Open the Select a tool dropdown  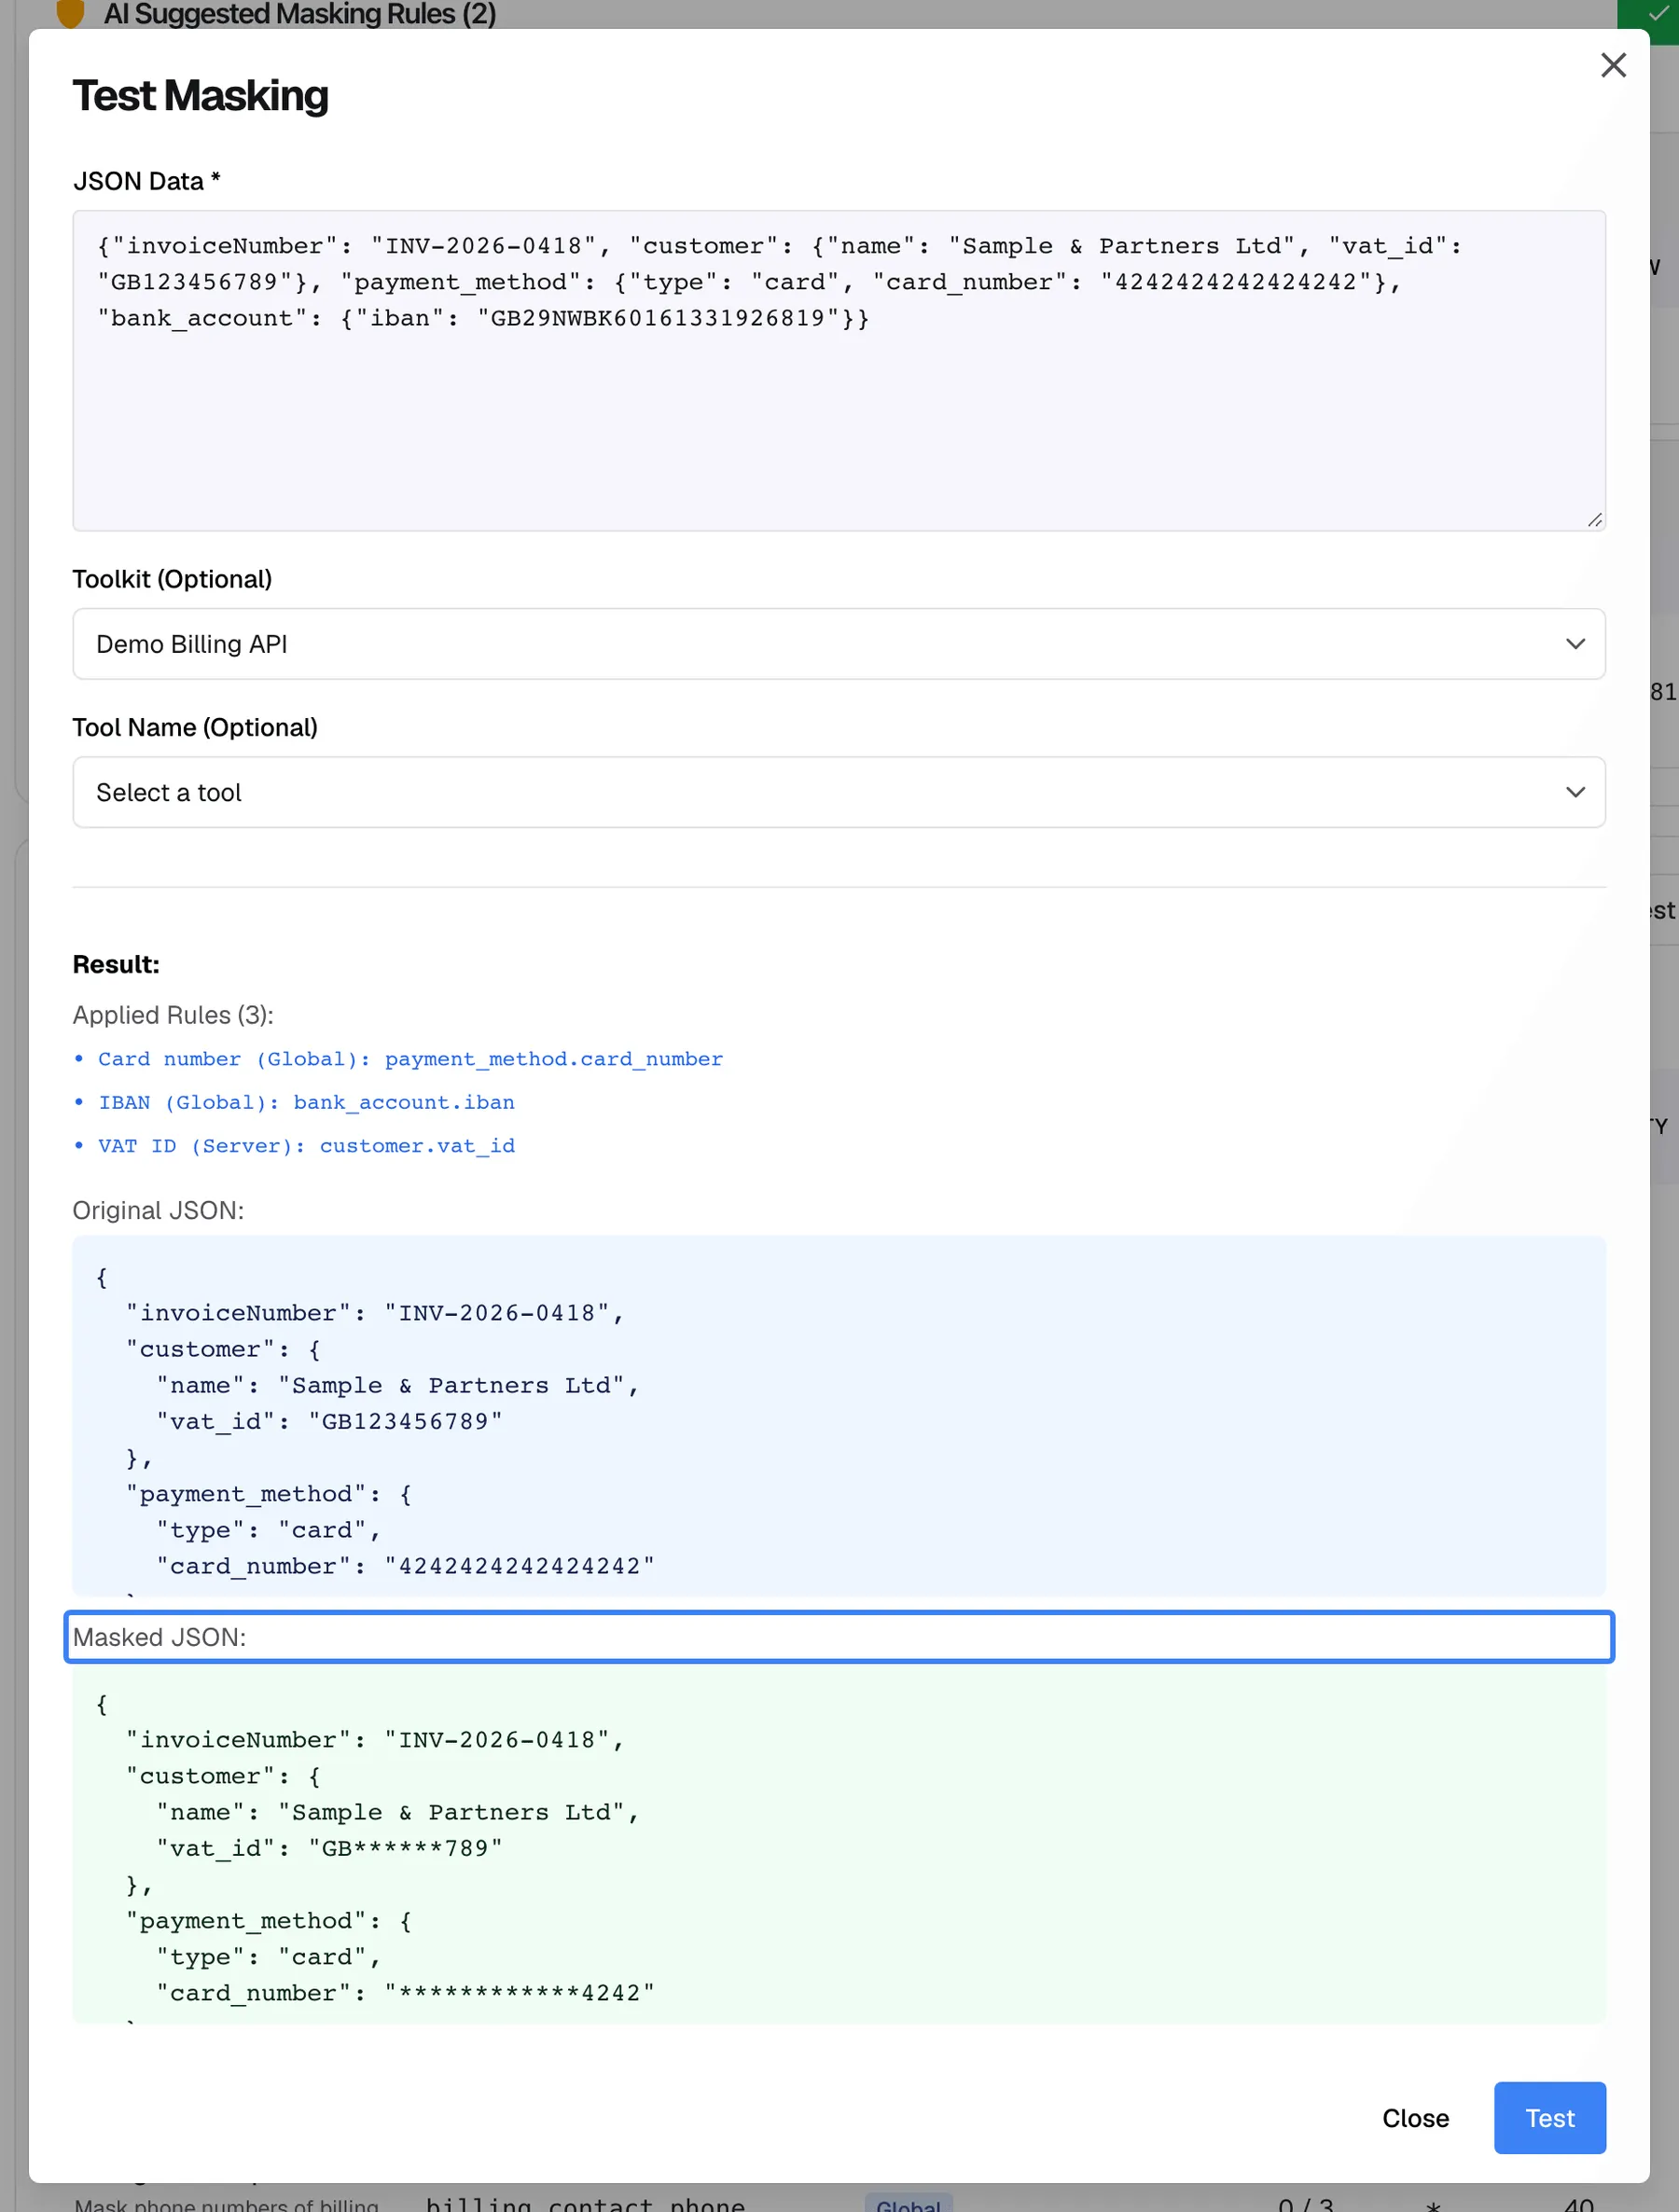tap(838, 792)
